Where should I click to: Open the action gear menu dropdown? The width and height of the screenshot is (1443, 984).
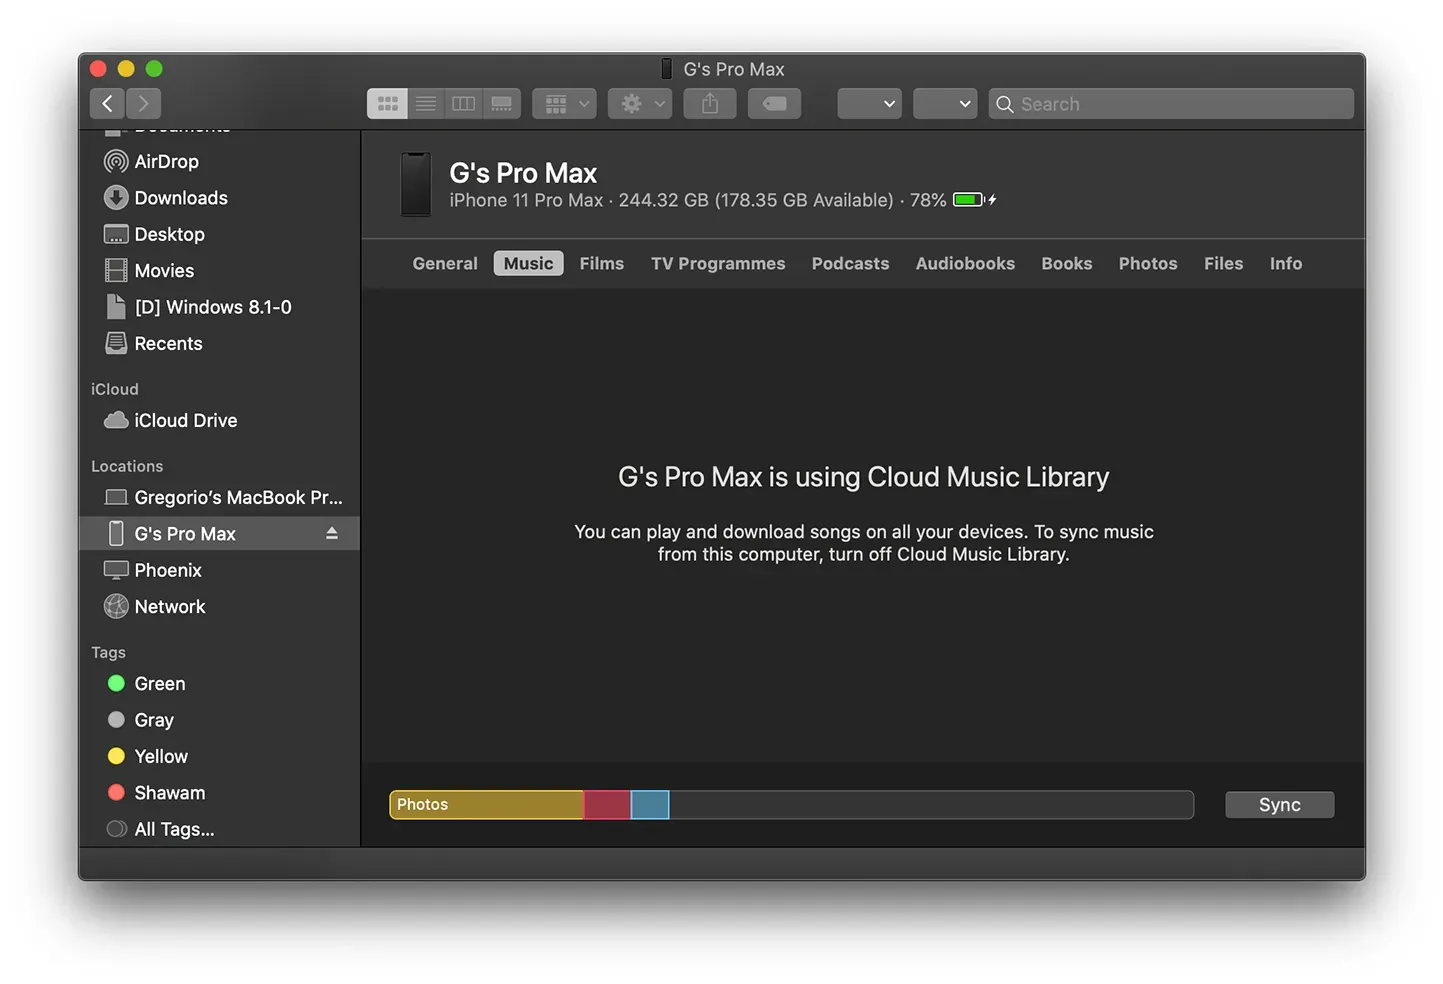[639, 103]
